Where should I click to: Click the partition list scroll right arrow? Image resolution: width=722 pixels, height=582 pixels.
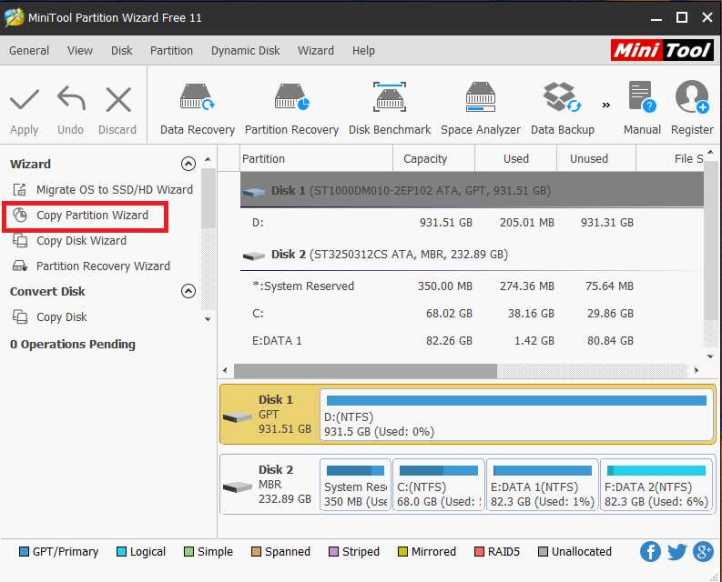coord(696,370)
